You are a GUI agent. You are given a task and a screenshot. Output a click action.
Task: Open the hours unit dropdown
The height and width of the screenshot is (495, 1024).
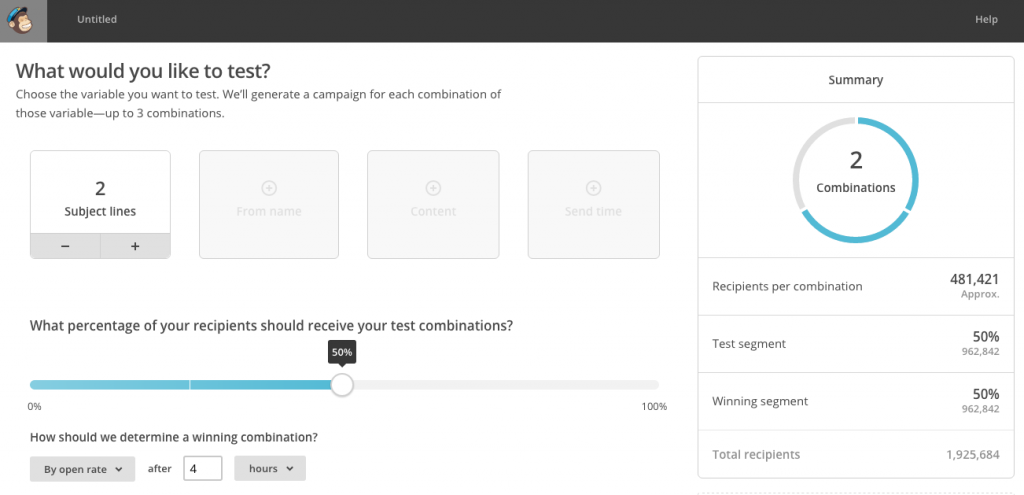pyautogui.click(x=270, y=469)
